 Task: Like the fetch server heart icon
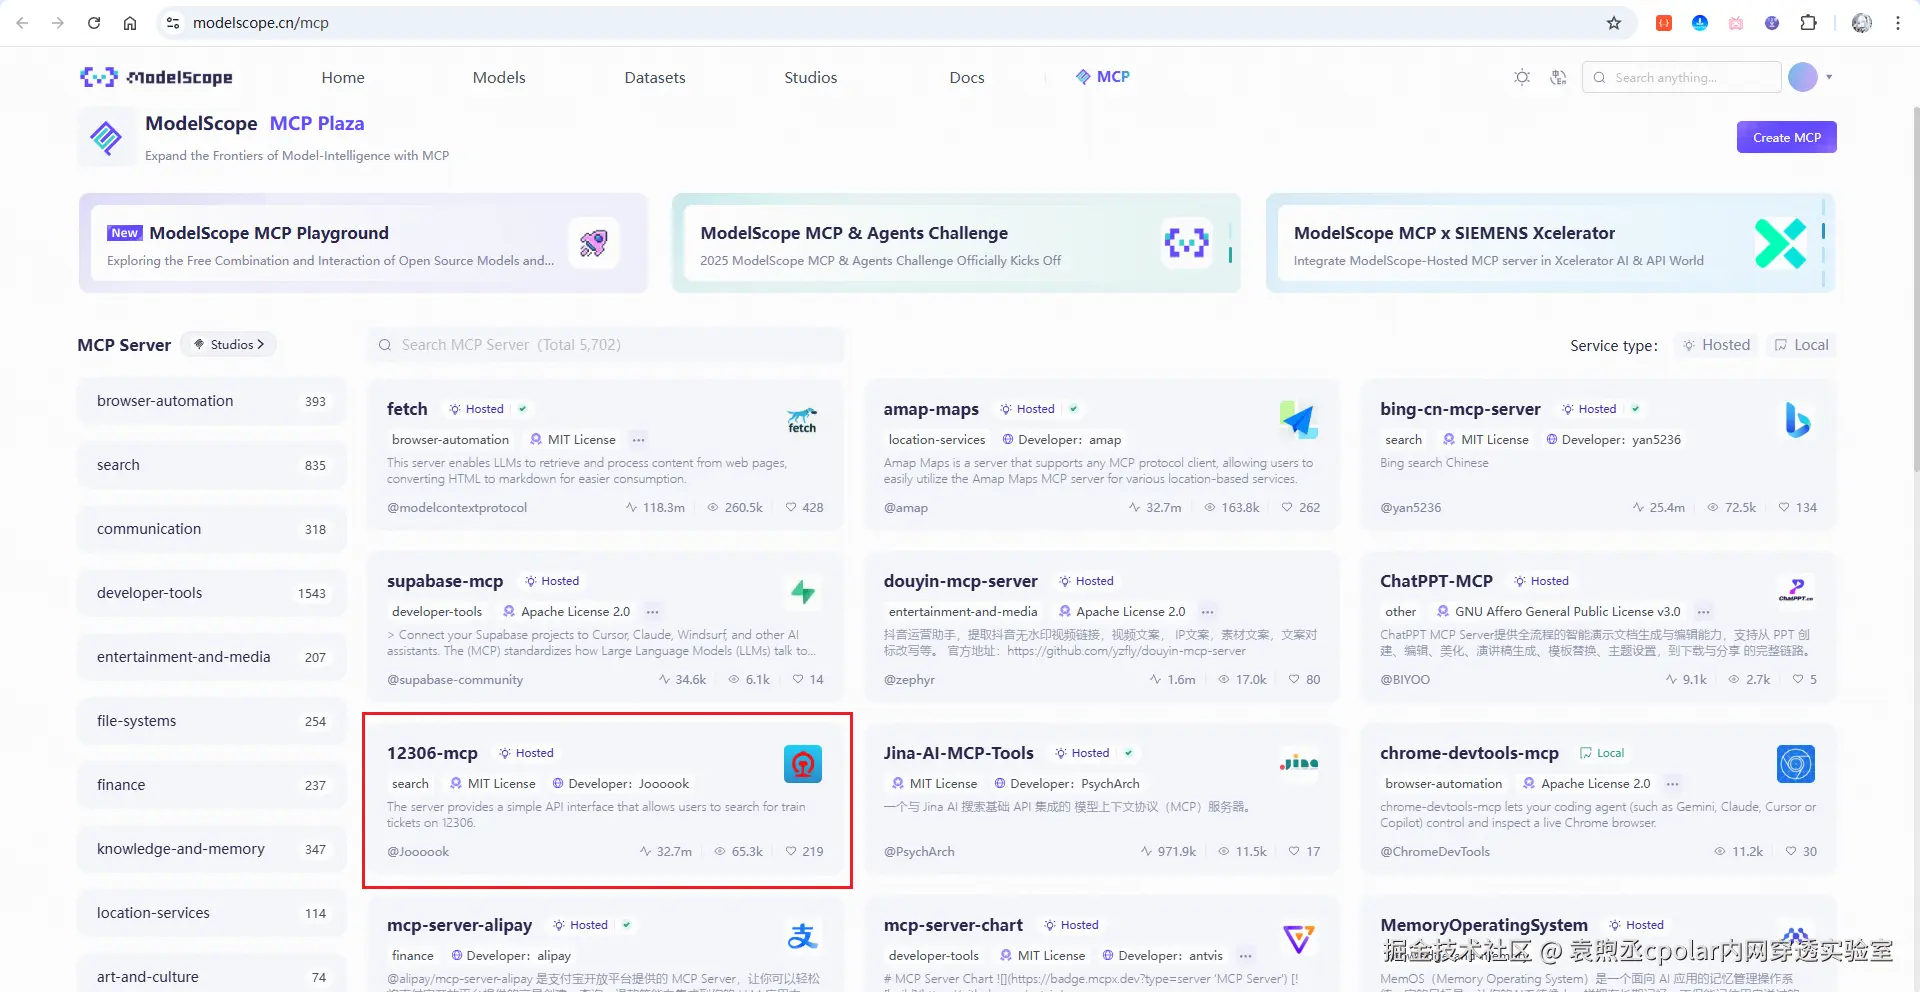tap(791, 507)
